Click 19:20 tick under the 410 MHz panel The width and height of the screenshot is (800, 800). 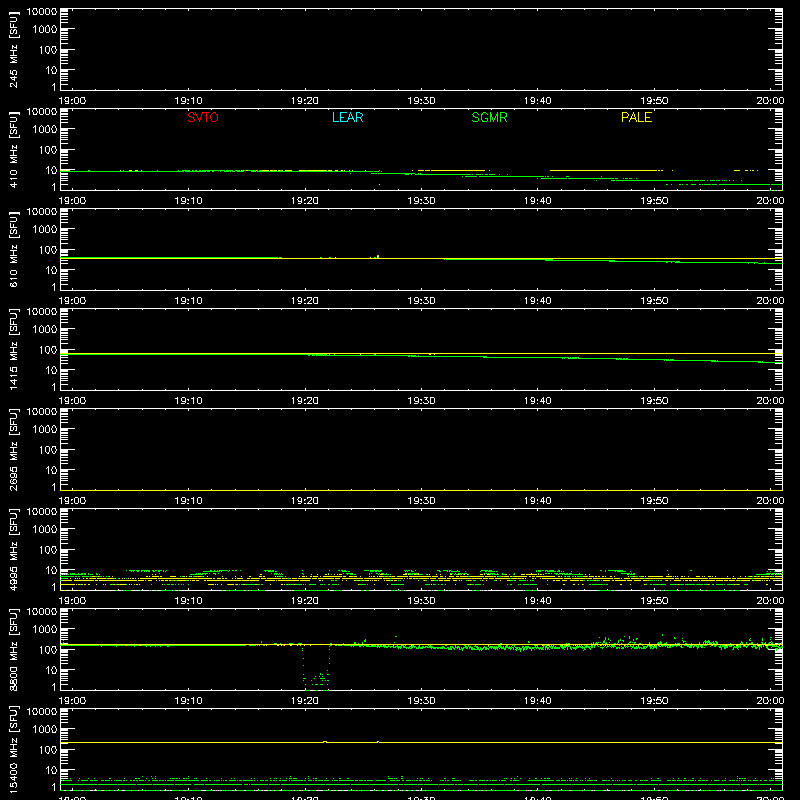tap(305, 201)
